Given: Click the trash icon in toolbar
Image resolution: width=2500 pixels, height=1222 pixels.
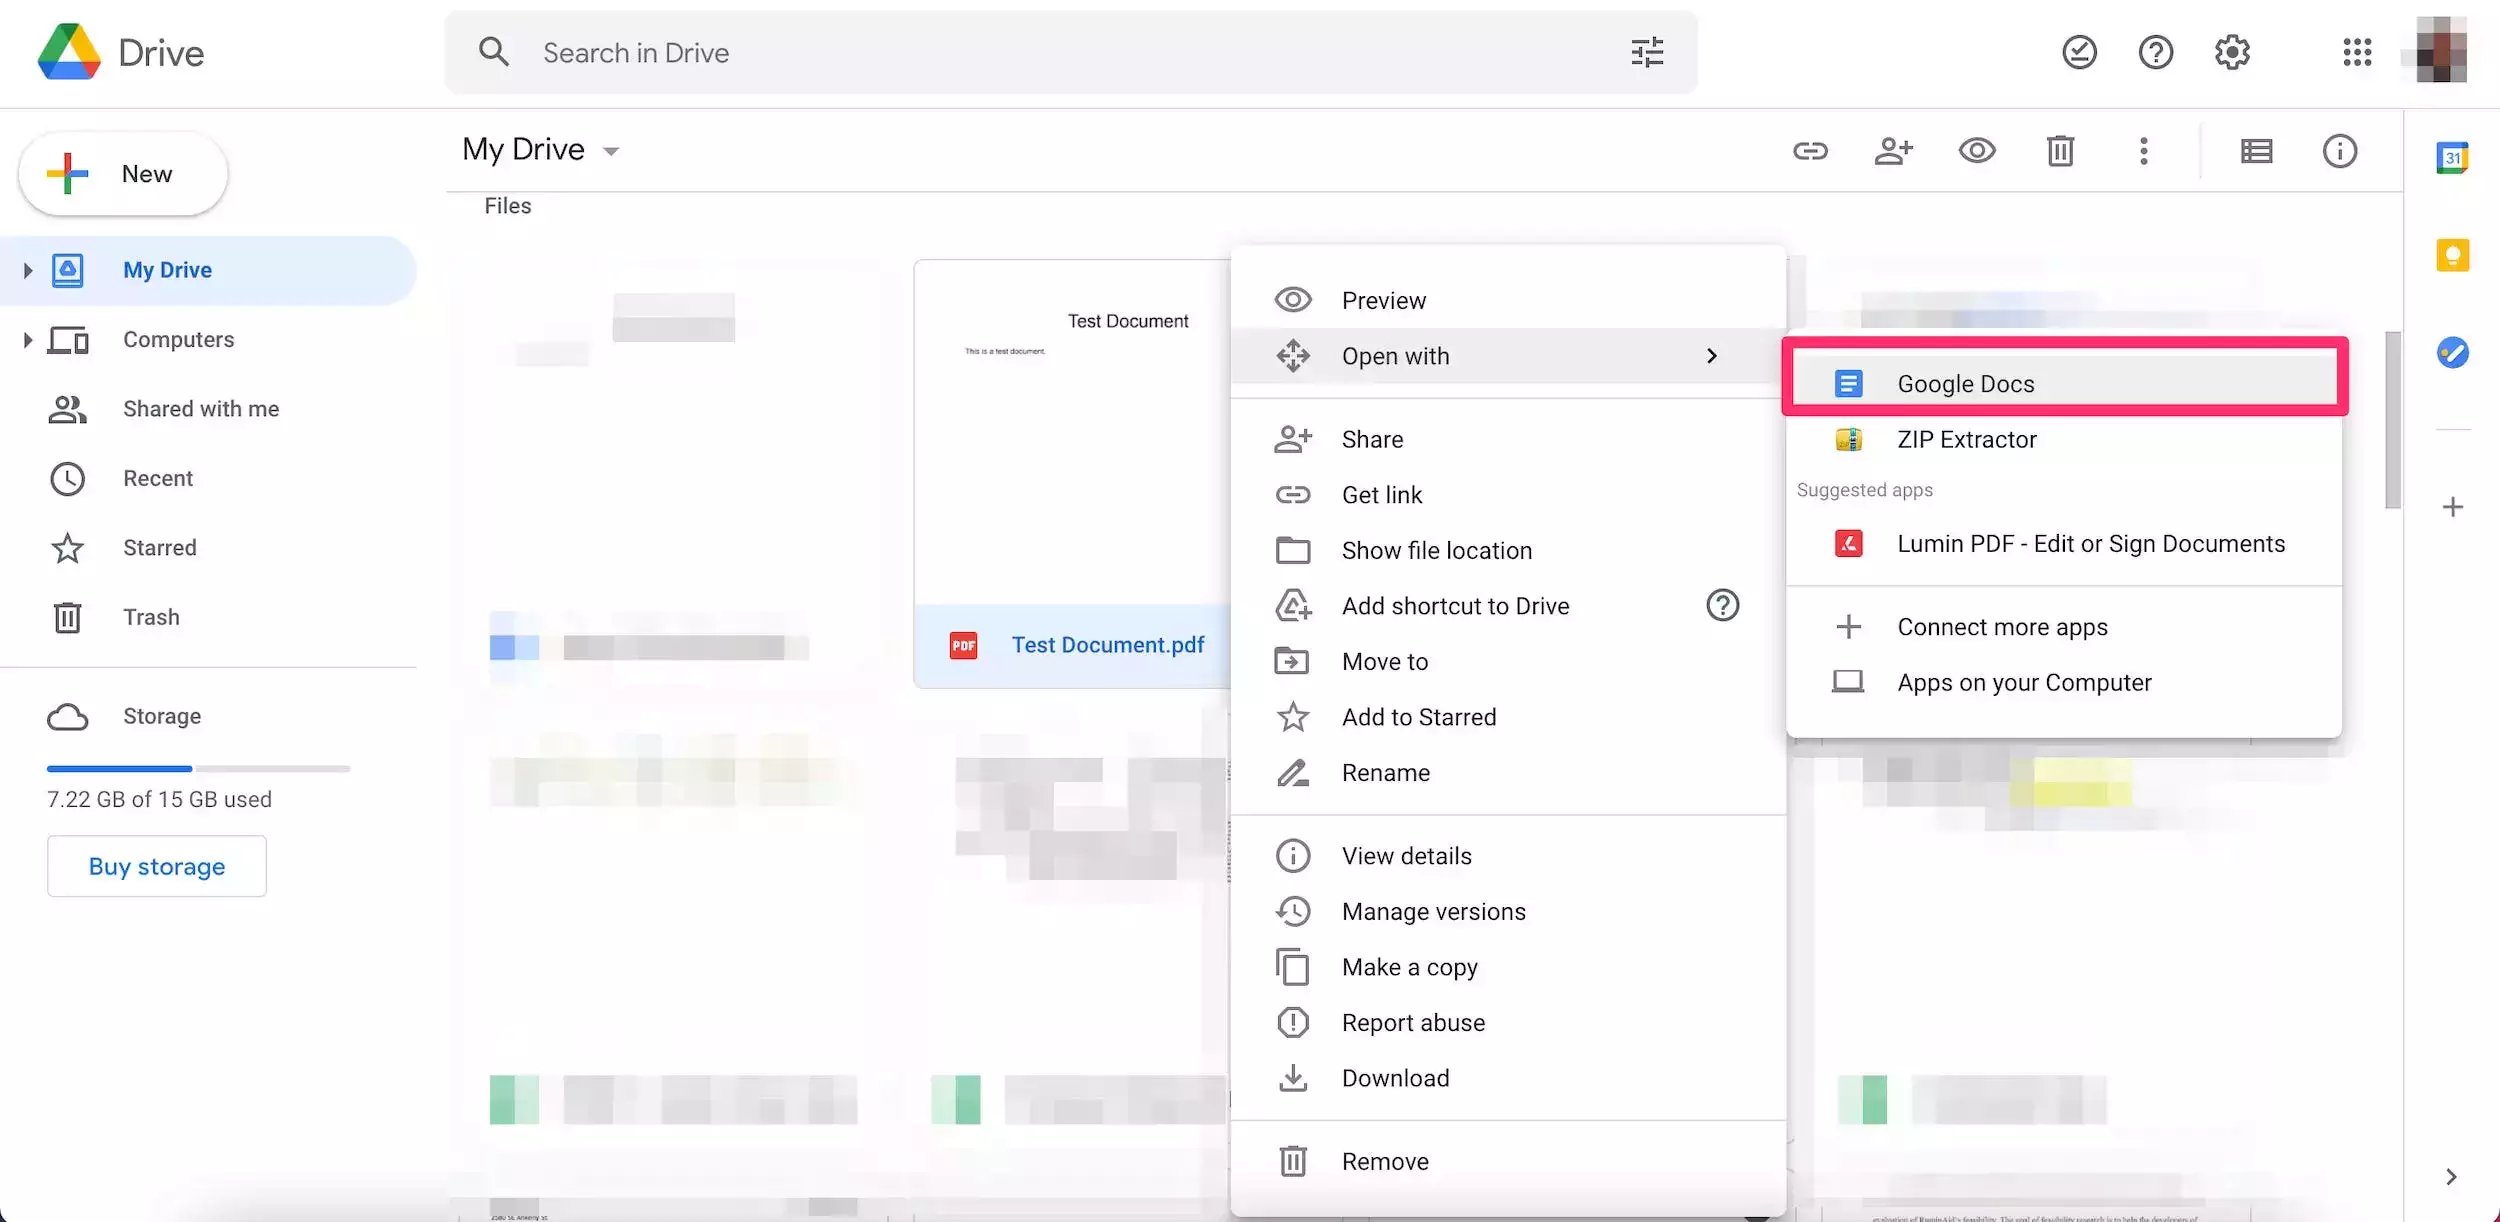Looking at the screenshot, I should click(2059, 151).
